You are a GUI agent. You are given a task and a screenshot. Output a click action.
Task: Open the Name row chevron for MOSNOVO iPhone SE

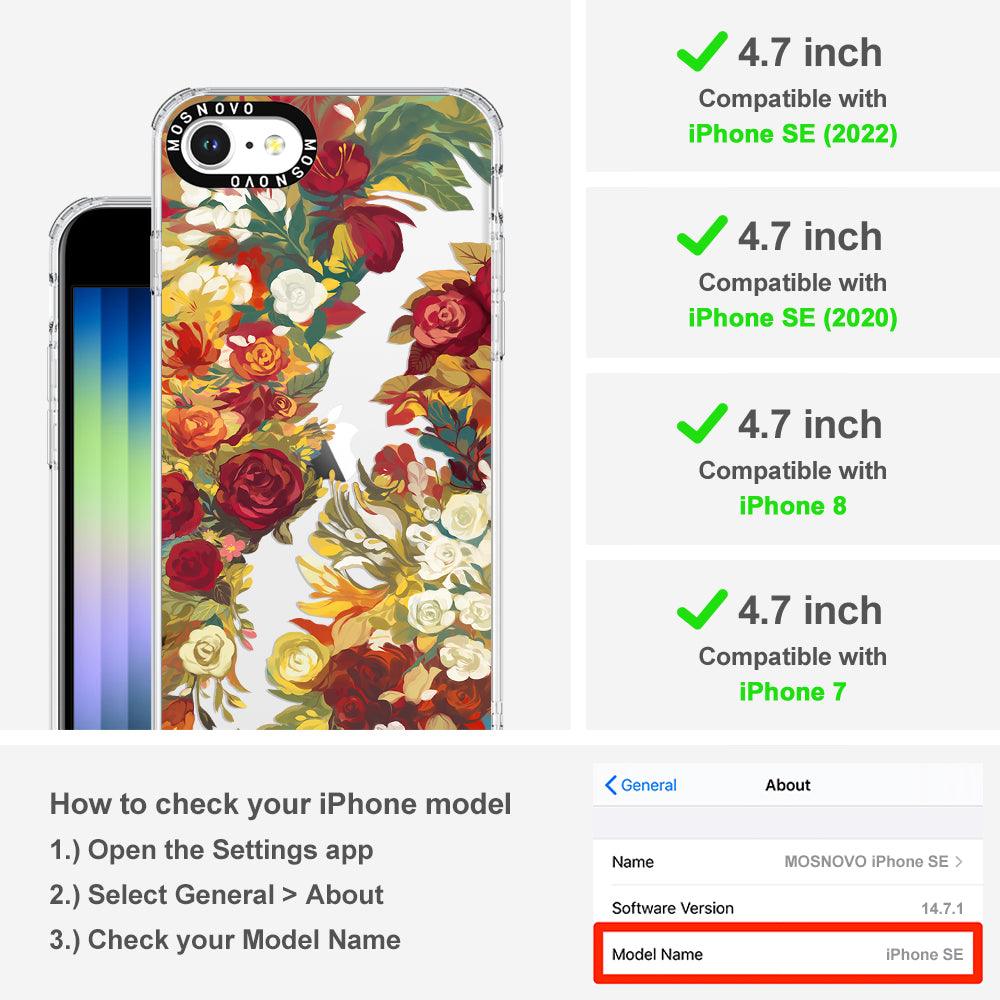coord(959,862)
